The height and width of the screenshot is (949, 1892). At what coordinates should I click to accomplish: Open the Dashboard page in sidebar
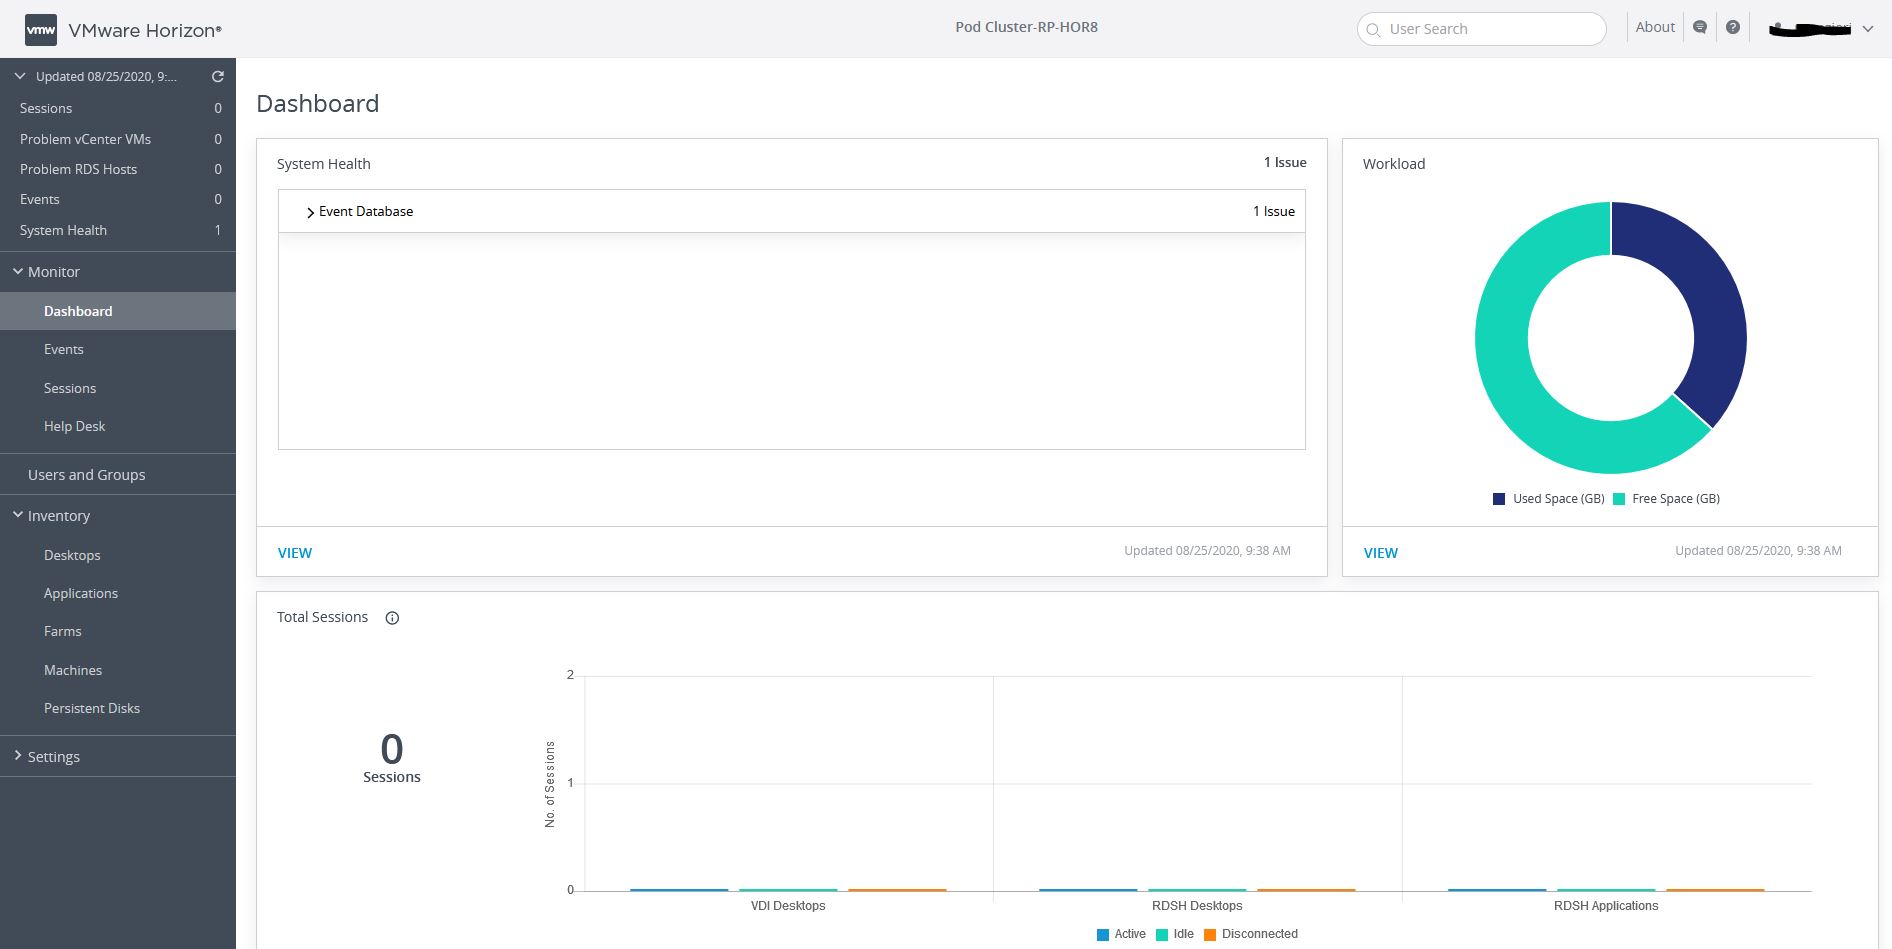tap(118, 311)
